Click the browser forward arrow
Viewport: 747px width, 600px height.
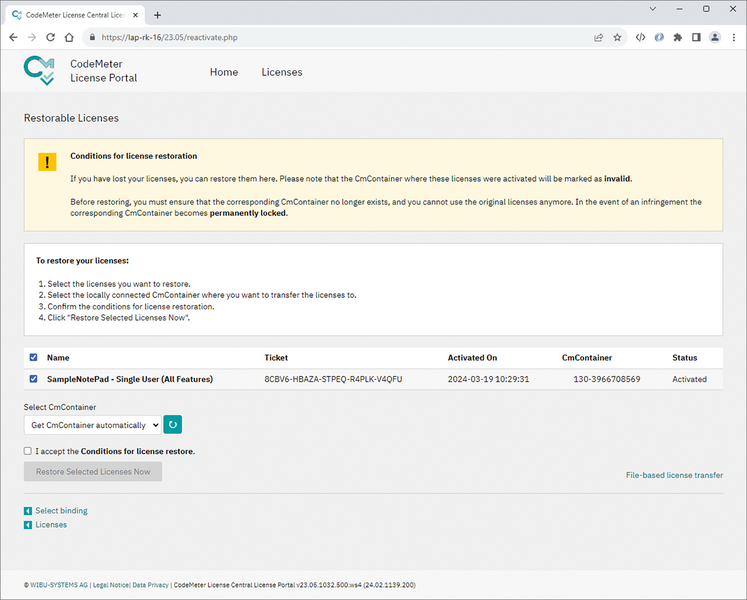pyautogui.click(x=32, y=37)
